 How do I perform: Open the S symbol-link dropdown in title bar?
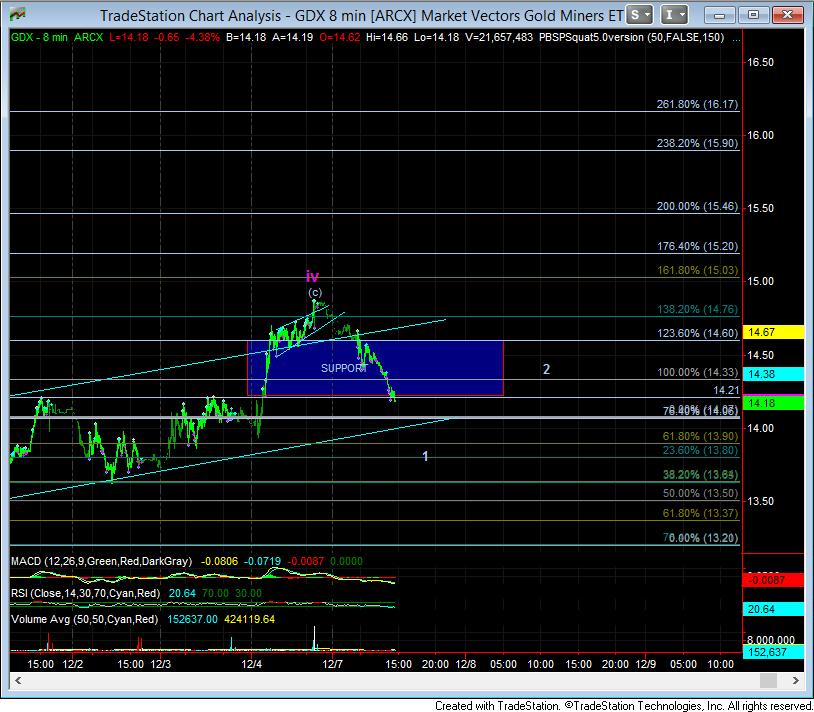click(640, 15)
